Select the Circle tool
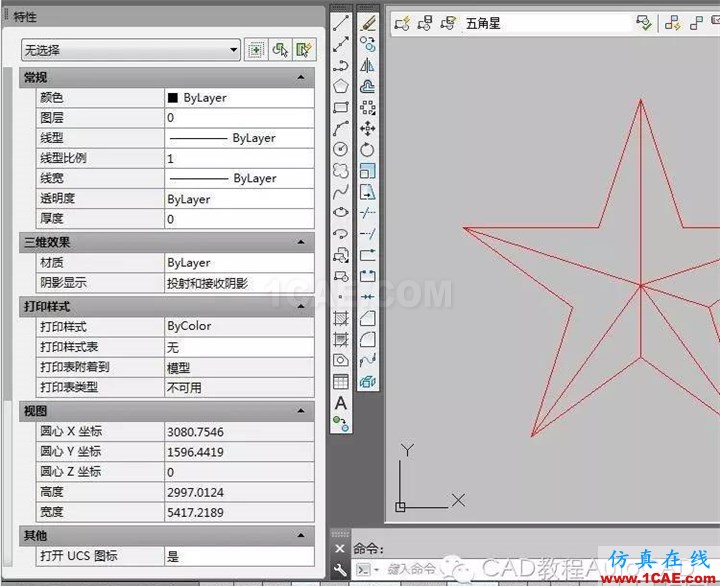Viewport: 720px width, 586px height. (x=341, y=149)
